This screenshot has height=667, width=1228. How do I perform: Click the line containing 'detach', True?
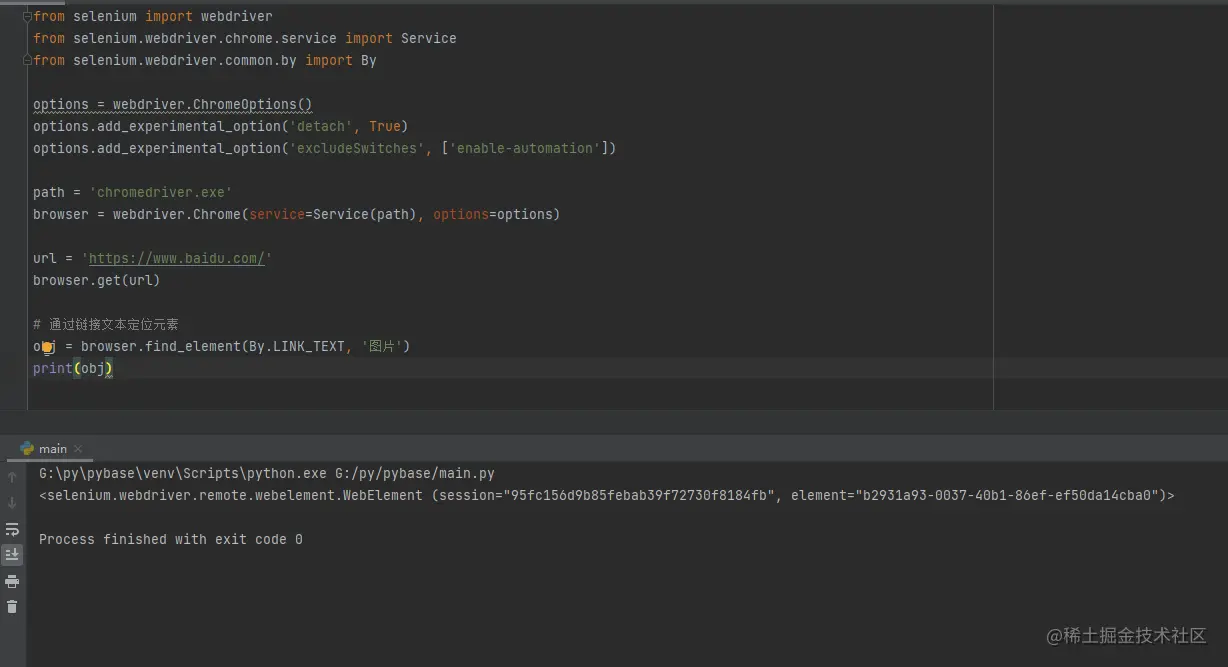point(221,126)
